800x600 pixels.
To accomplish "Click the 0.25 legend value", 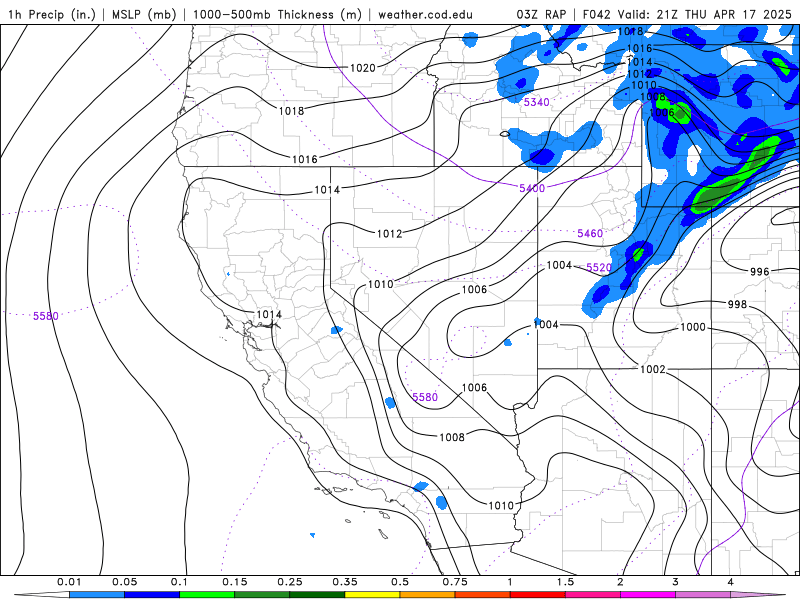I will [x=290, y=582].
